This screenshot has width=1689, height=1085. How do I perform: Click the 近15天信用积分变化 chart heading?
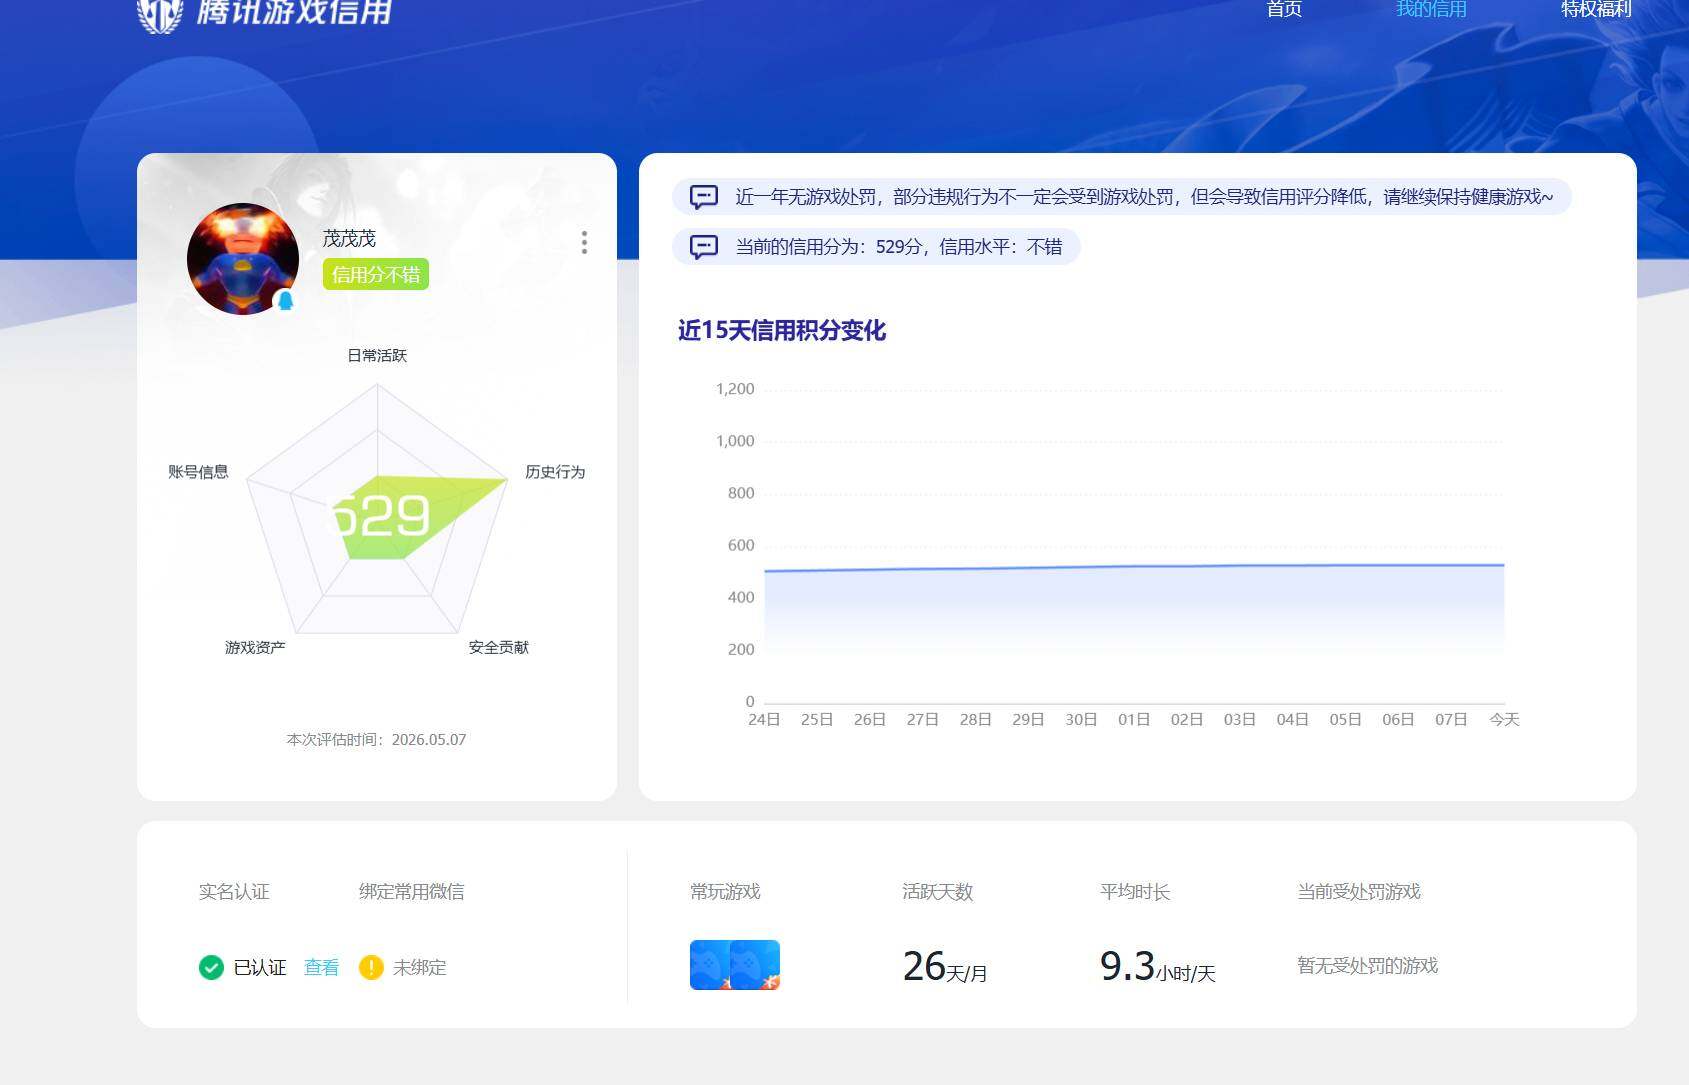[x=782, y=330]
